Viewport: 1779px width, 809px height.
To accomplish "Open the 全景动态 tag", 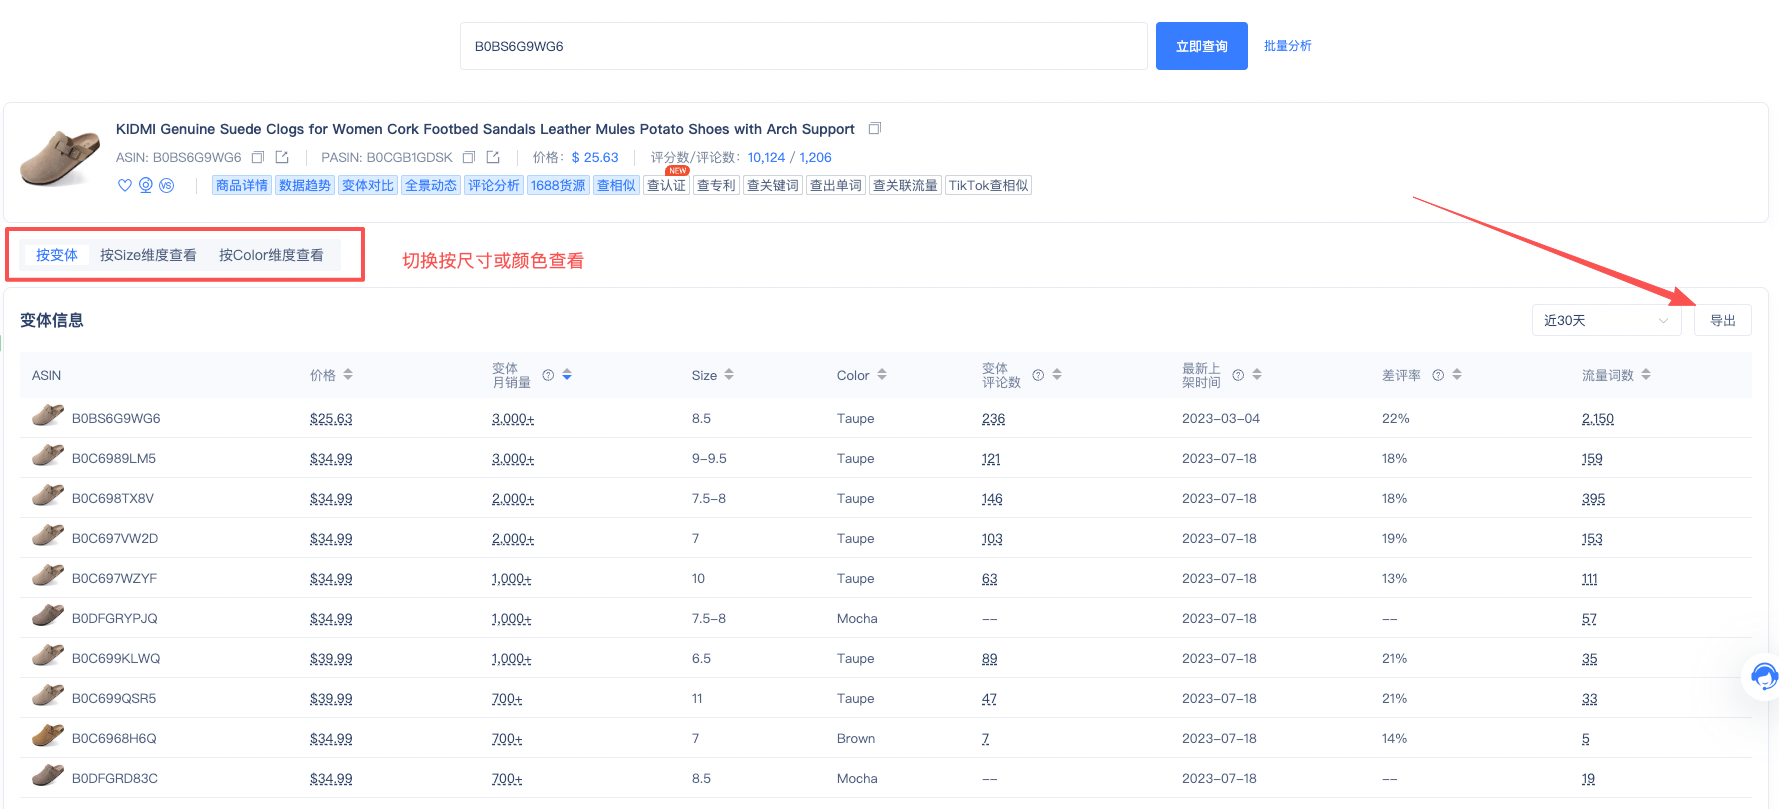I will click(431, 185).
